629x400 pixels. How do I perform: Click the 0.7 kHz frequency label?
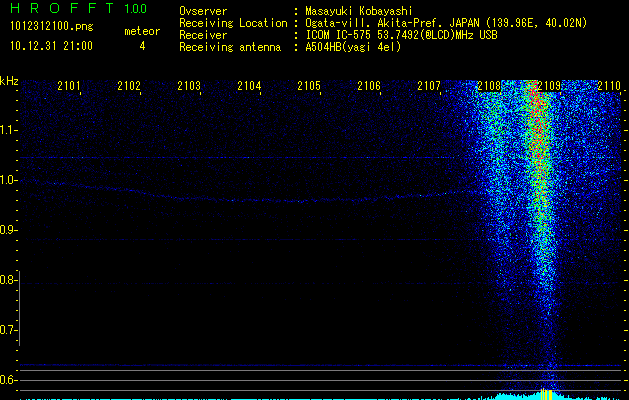point(8,330)
